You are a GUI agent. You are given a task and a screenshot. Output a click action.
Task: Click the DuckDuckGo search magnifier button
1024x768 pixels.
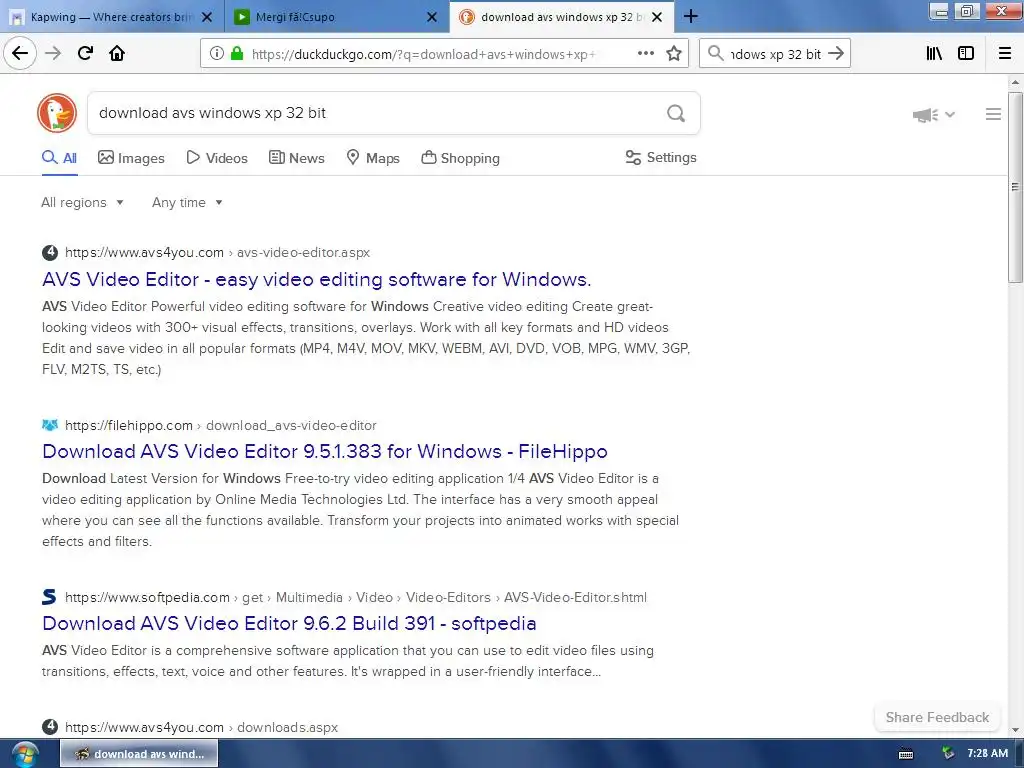point(676,114)
